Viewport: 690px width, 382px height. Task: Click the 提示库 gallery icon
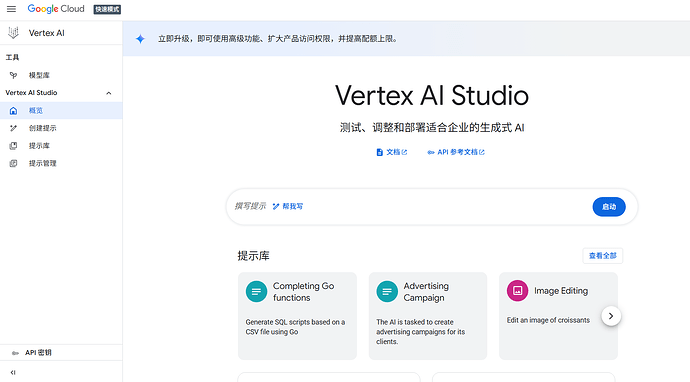click(13, 146)
